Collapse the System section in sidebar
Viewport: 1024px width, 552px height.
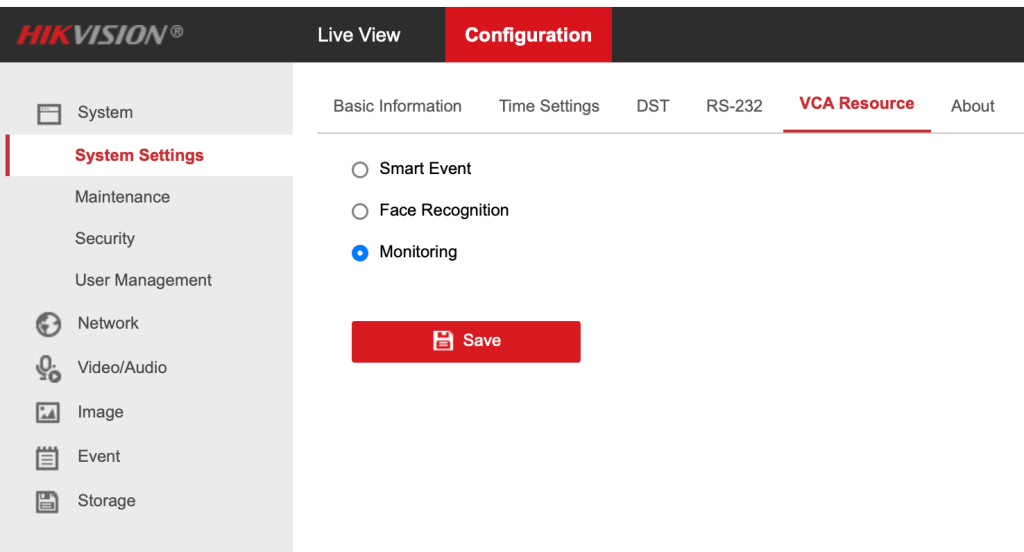click(x=105, y=113)
